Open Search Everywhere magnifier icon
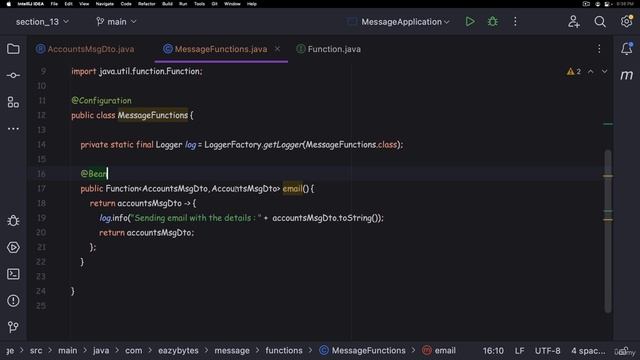This screenshot has width=640, height=360. [600, 22]
